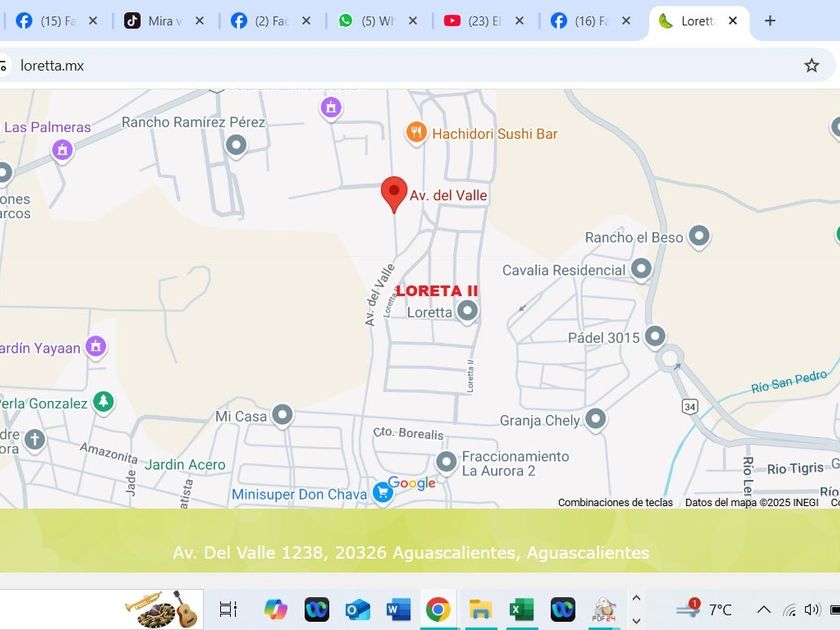Click the Jardin Acero map label

coord(185,464)
